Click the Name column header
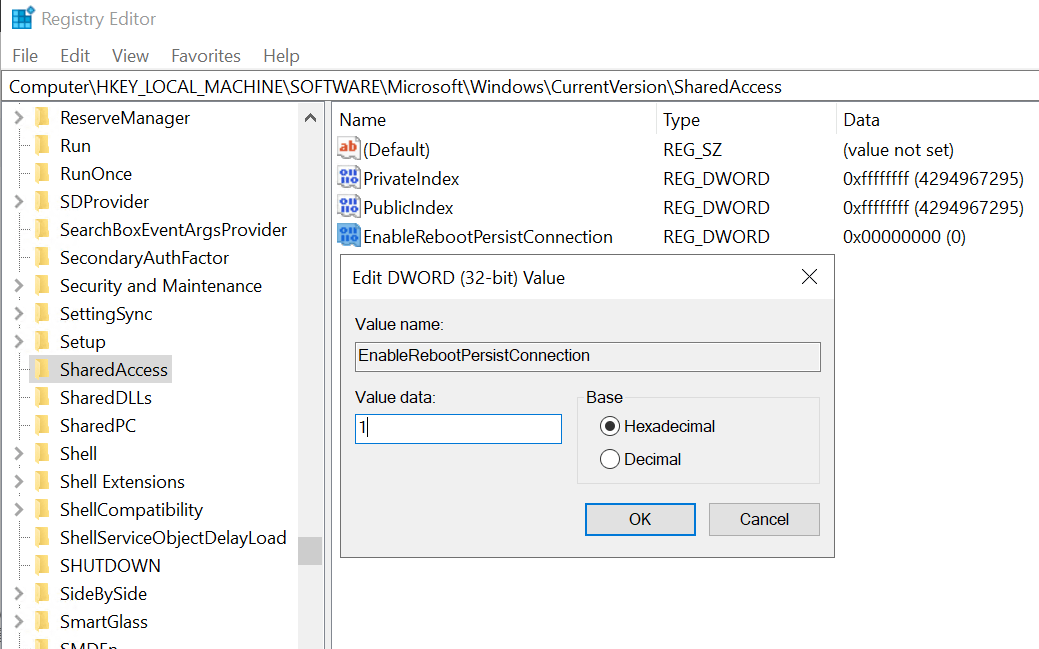This screenshot has width=1039, height=649. (x=494, y=119)
